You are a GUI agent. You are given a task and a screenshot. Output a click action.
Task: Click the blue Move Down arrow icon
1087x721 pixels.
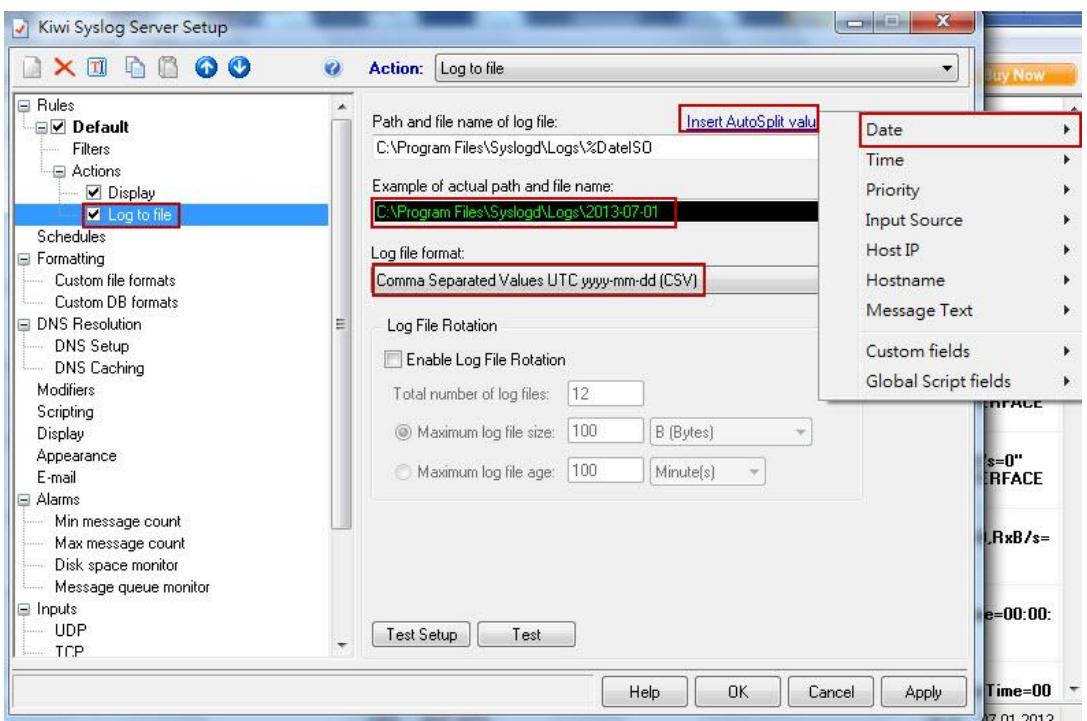[x=239, y=67]
